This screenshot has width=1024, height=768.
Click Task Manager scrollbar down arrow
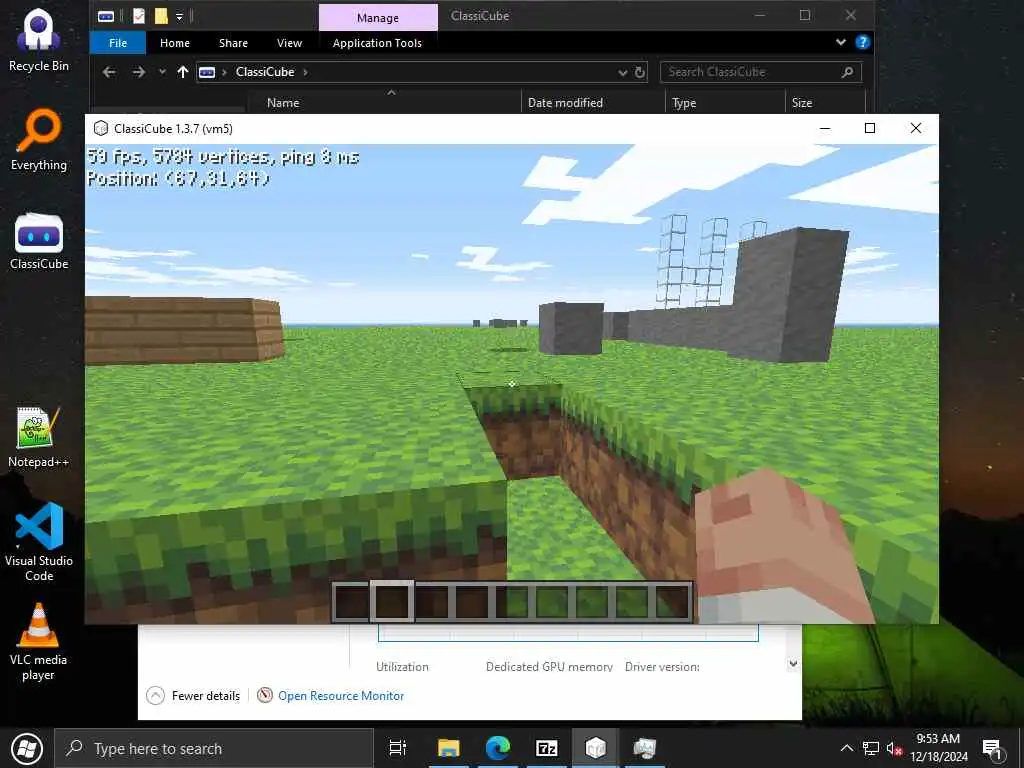click(x=793, y=664)
